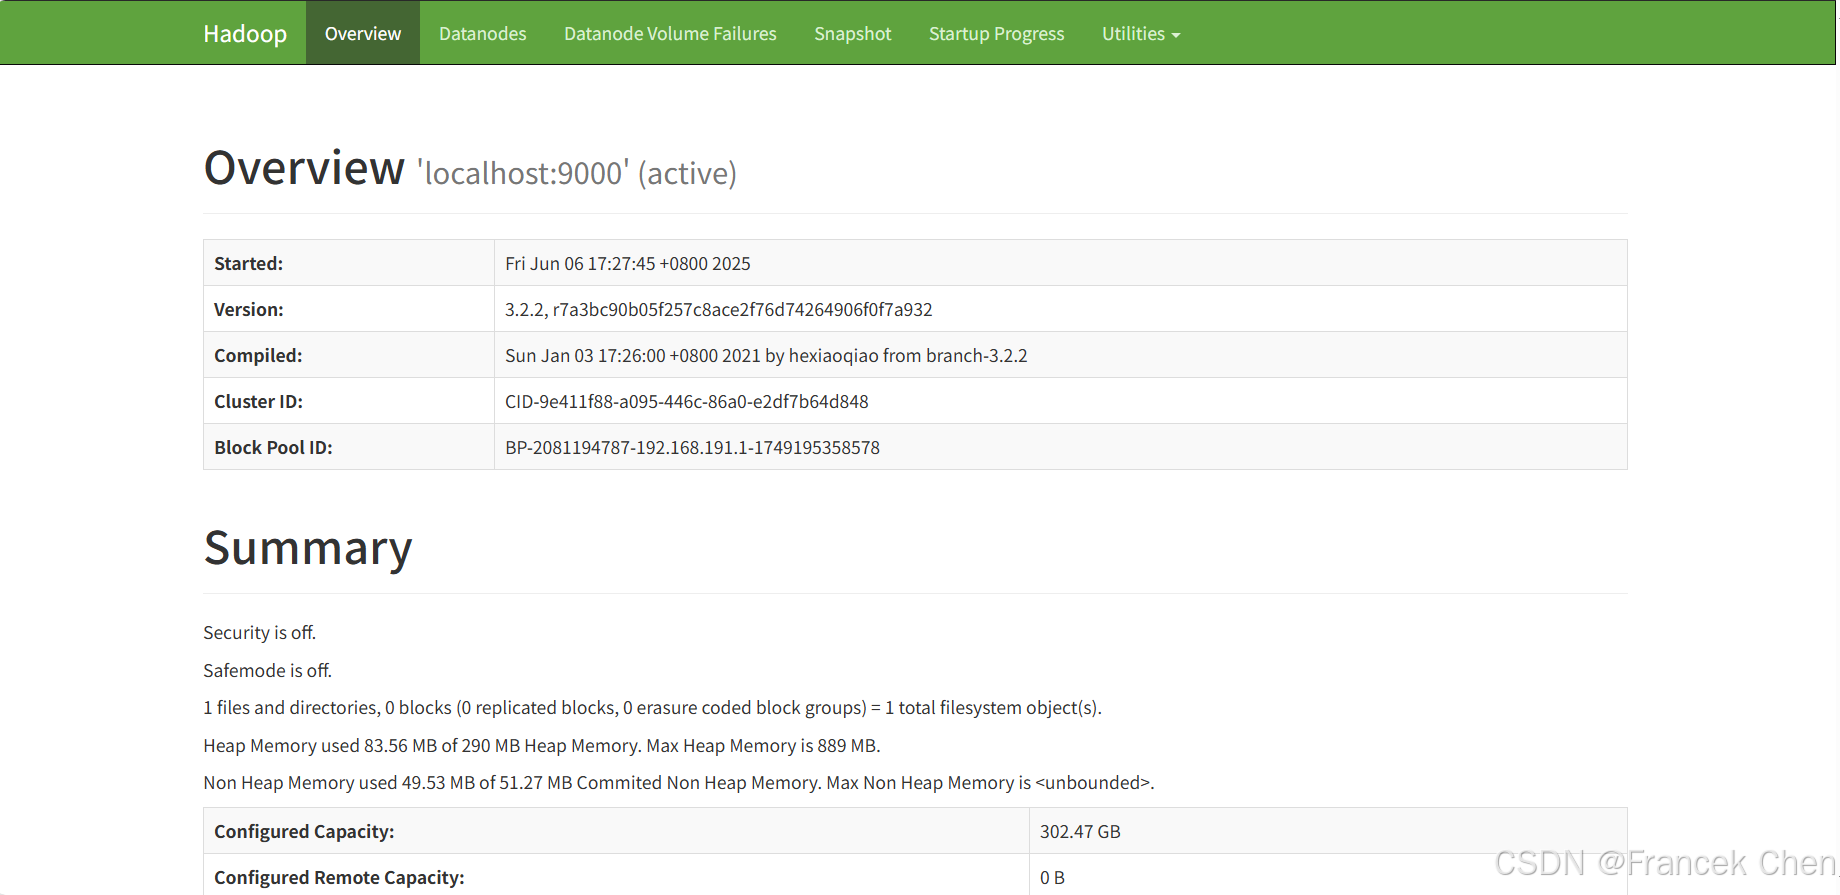Click the 302.47 GB capacity value

(1080, 831)
